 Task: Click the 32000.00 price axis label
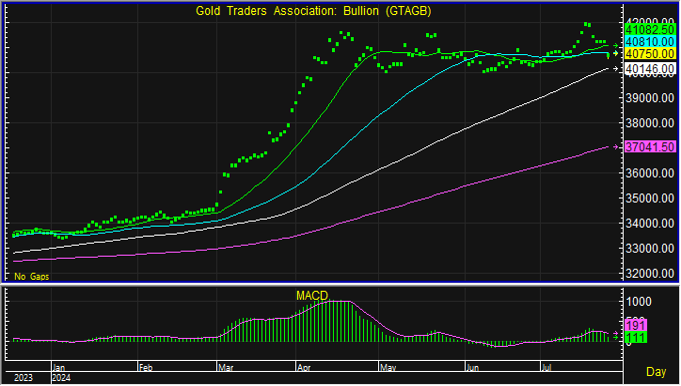650,274
